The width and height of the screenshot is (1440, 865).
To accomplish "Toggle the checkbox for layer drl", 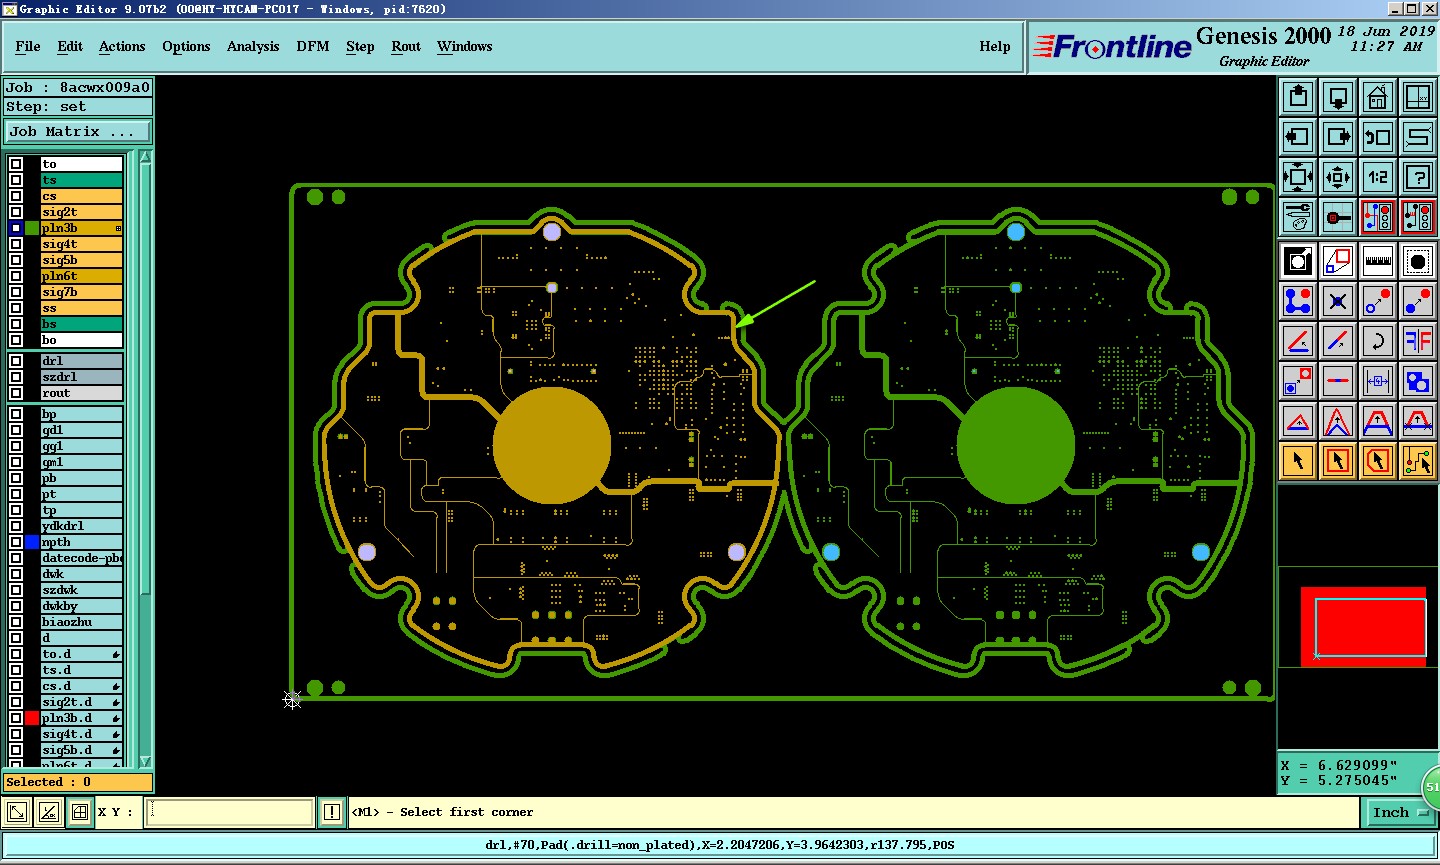I will [16, 361].
